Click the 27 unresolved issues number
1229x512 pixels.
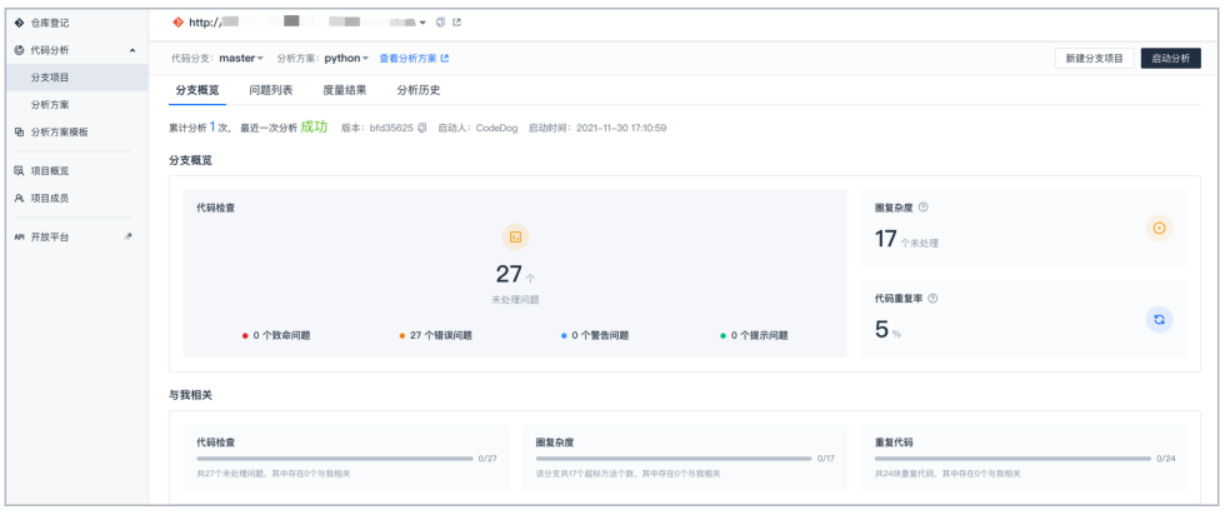tap(509, 274)
